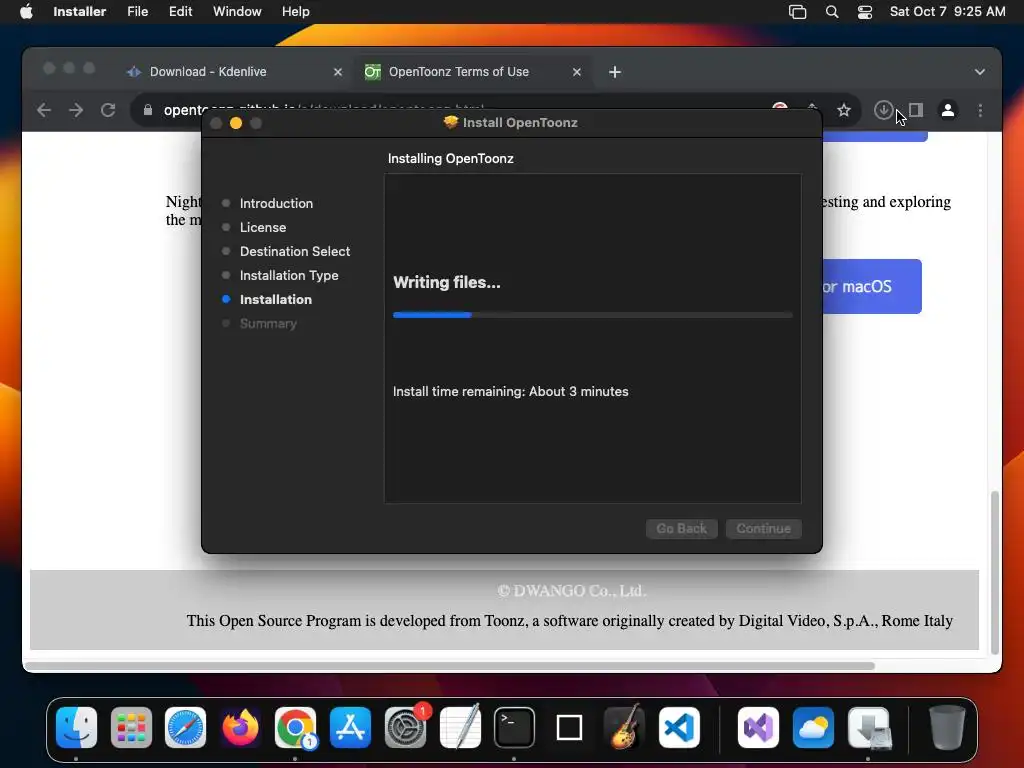Open a new Chrome tab

(615, 72)
